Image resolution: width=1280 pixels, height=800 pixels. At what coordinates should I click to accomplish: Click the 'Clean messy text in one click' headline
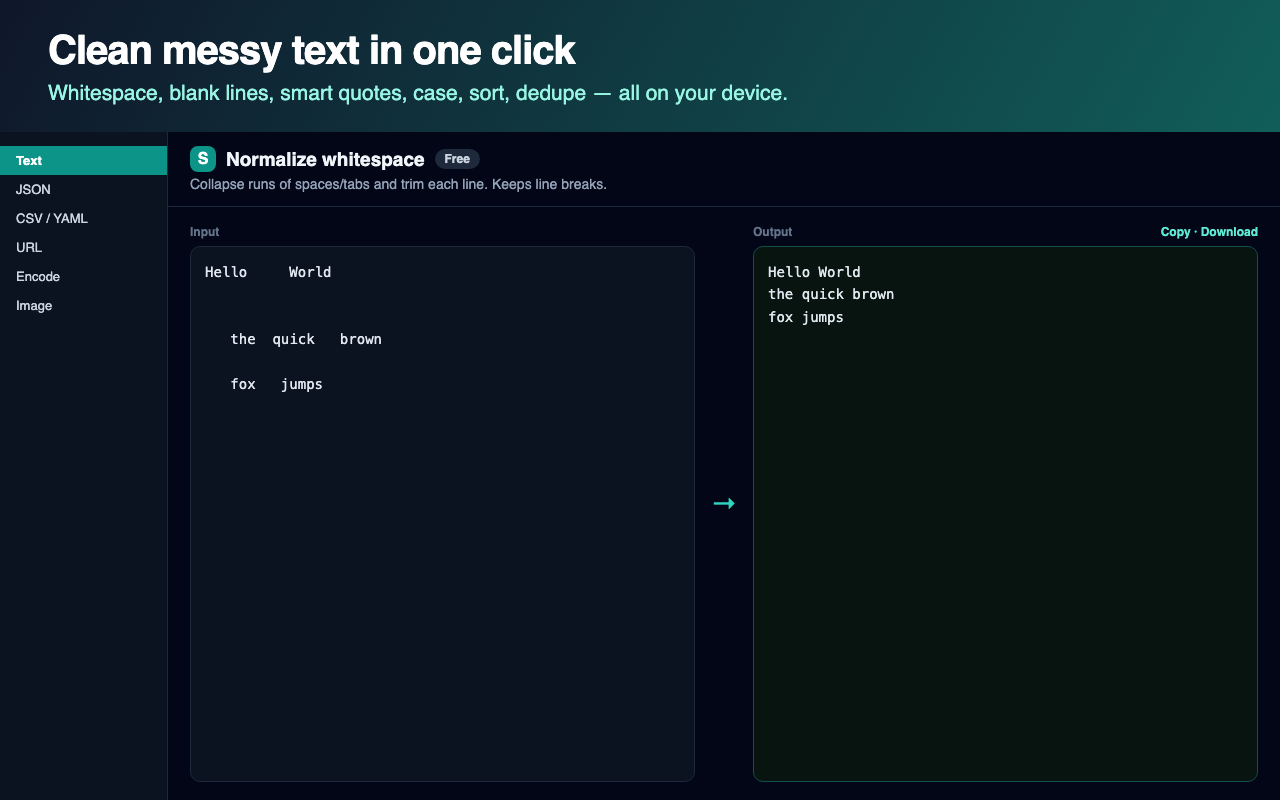click(x=312, y=50)
